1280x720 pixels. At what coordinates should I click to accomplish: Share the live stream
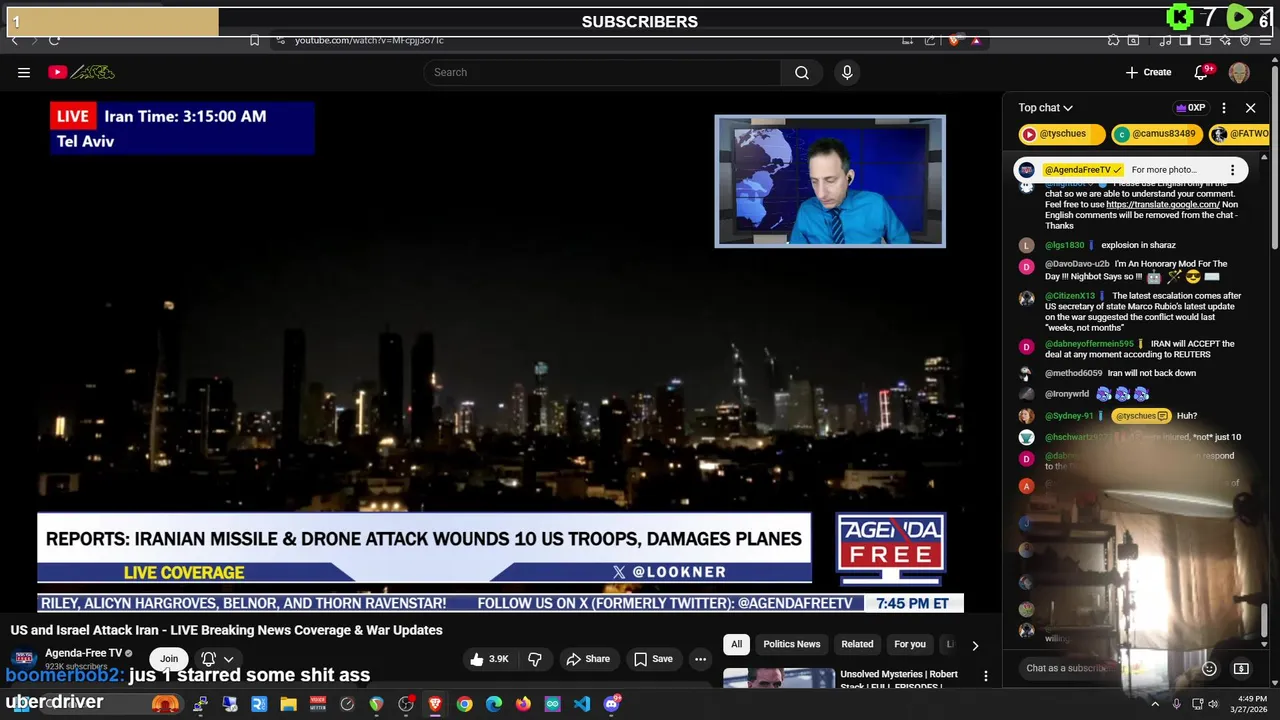[x=587, y=659]
